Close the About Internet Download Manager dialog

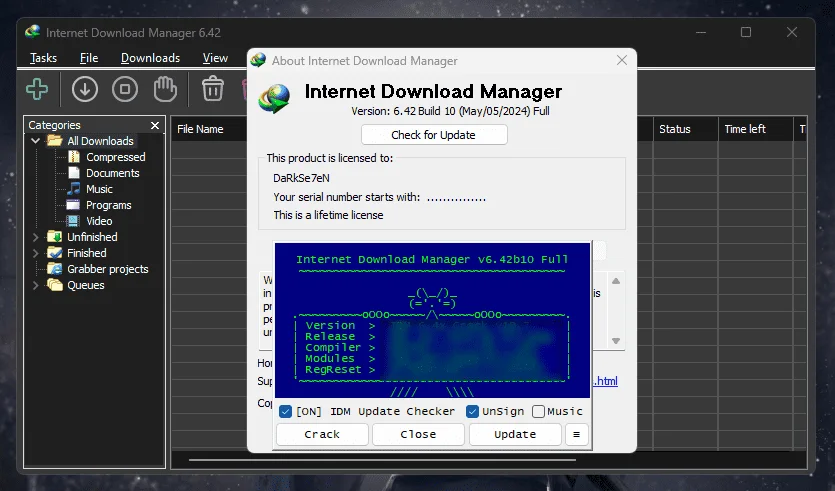[621, 60]
